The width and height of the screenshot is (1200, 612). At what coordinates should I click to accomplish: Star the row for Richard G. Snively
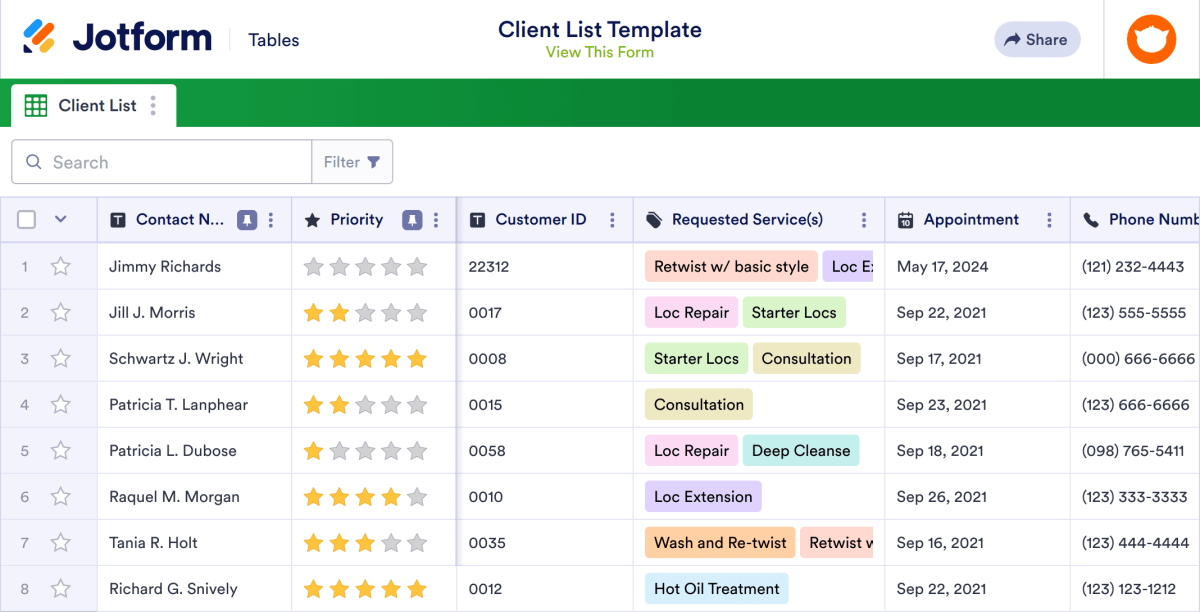pyautogui.click(x=60, y=588)
